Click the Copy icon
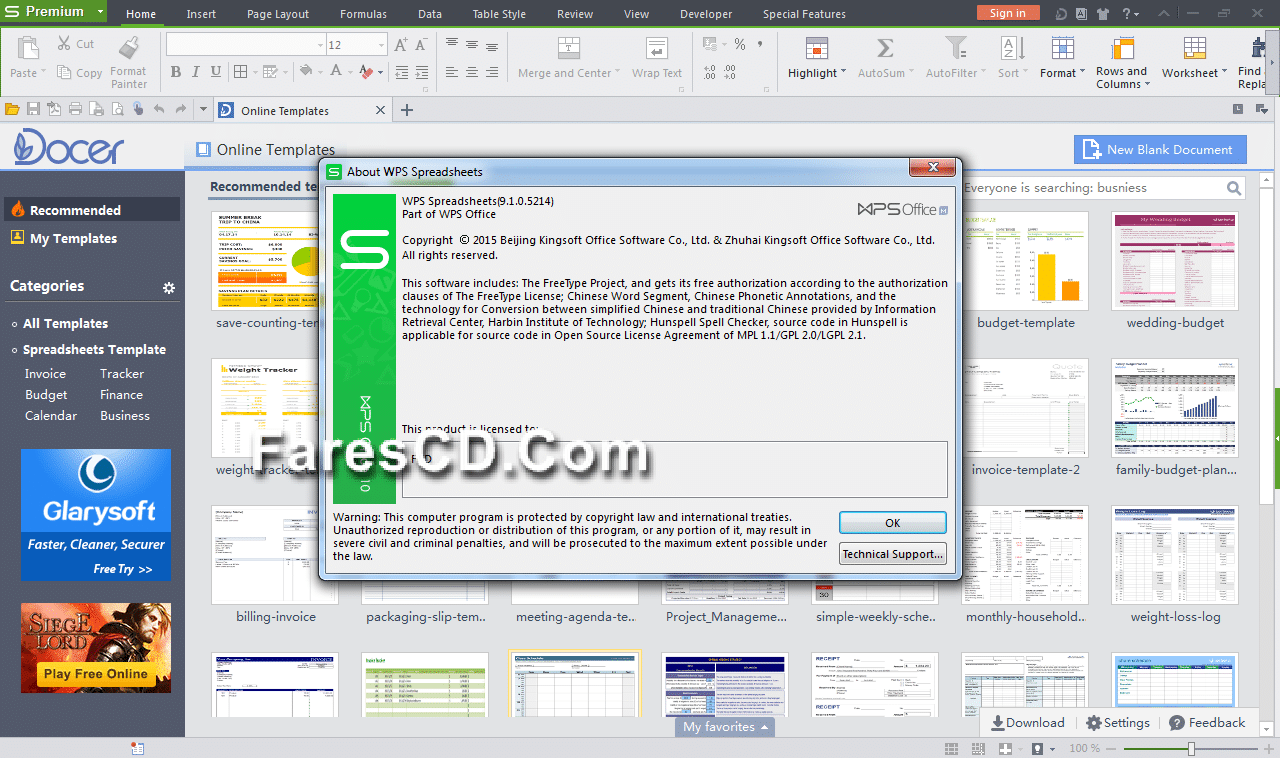The height and width of the screenshot is (758, 1280). pos(64,73)
